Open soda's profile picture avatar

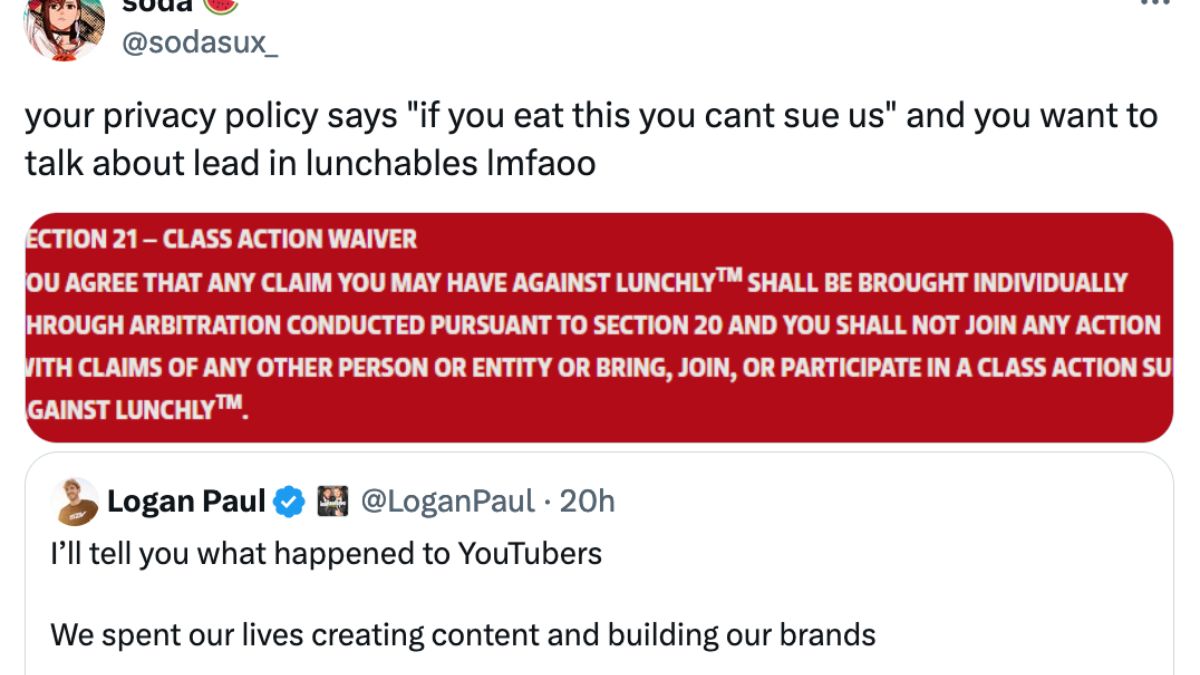pyautogui.click(x=64, y=28)
